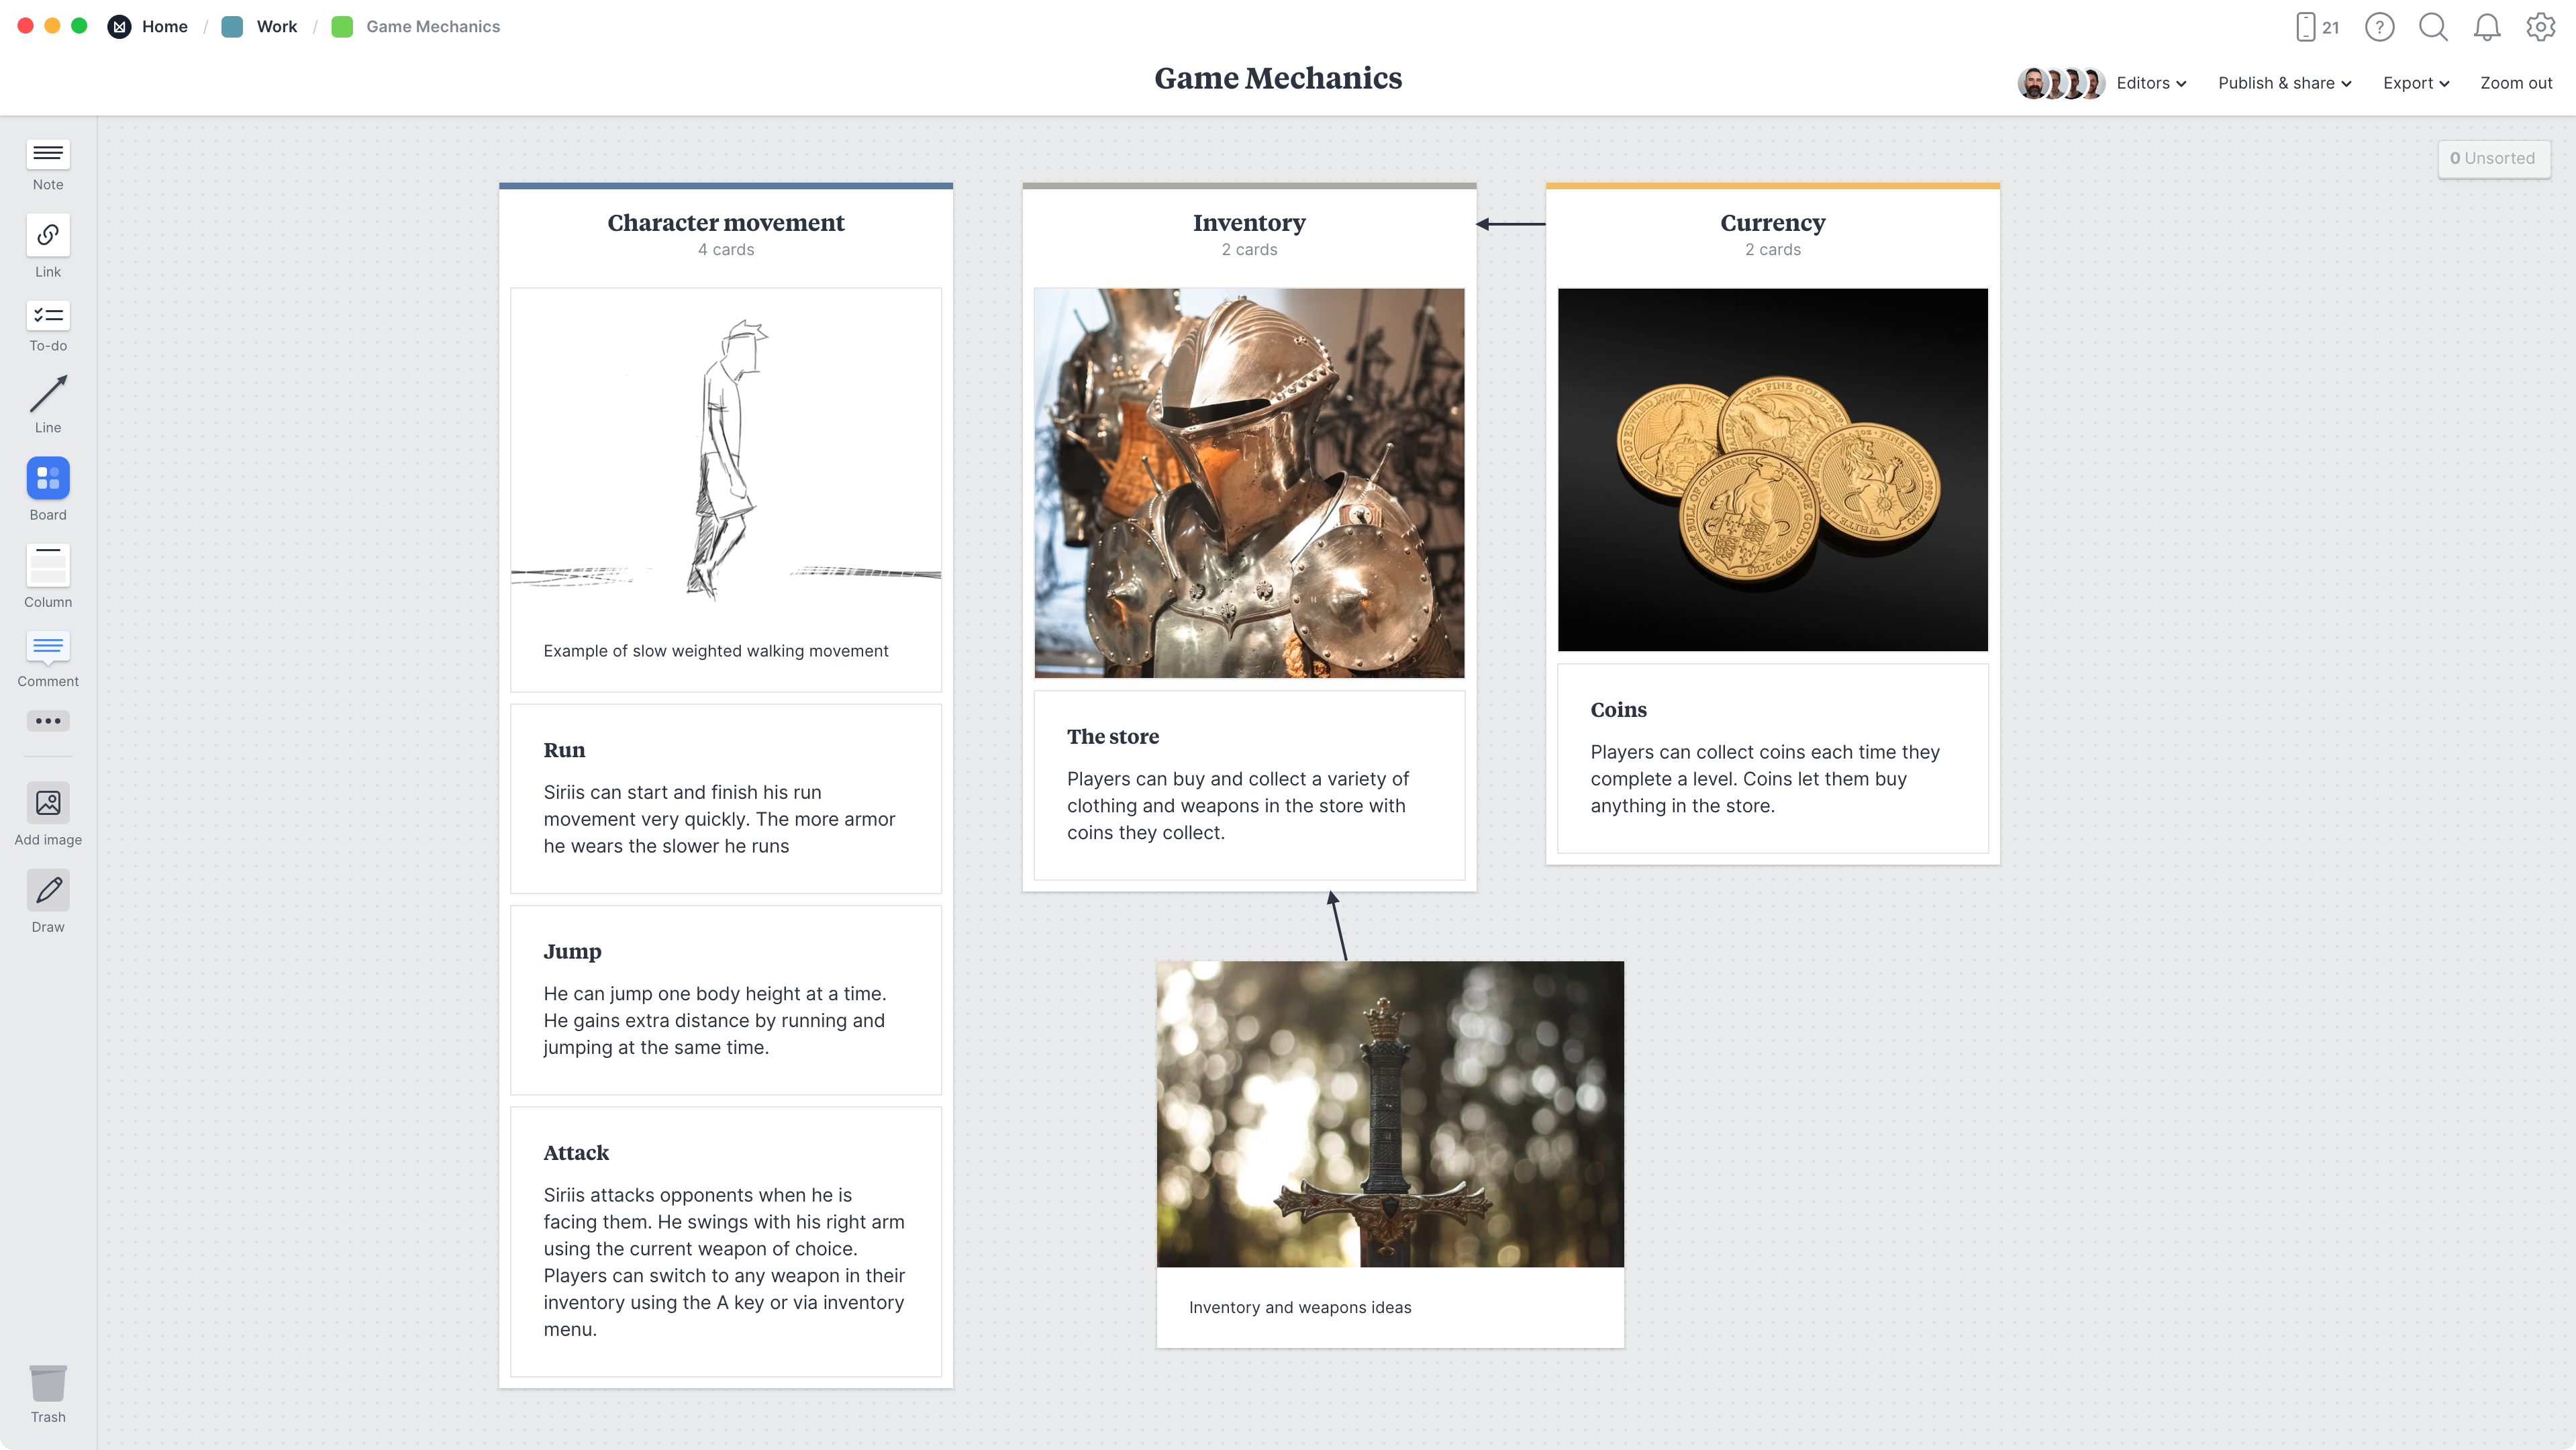
Task: Expand the Publish & share options
Action: coord(2284,83)
